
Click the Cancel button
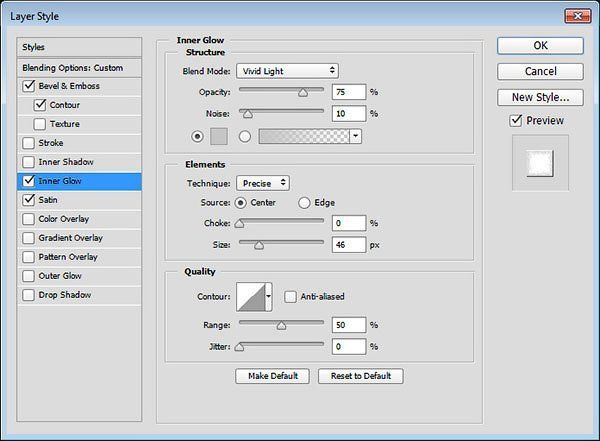[x=540, y=71]
